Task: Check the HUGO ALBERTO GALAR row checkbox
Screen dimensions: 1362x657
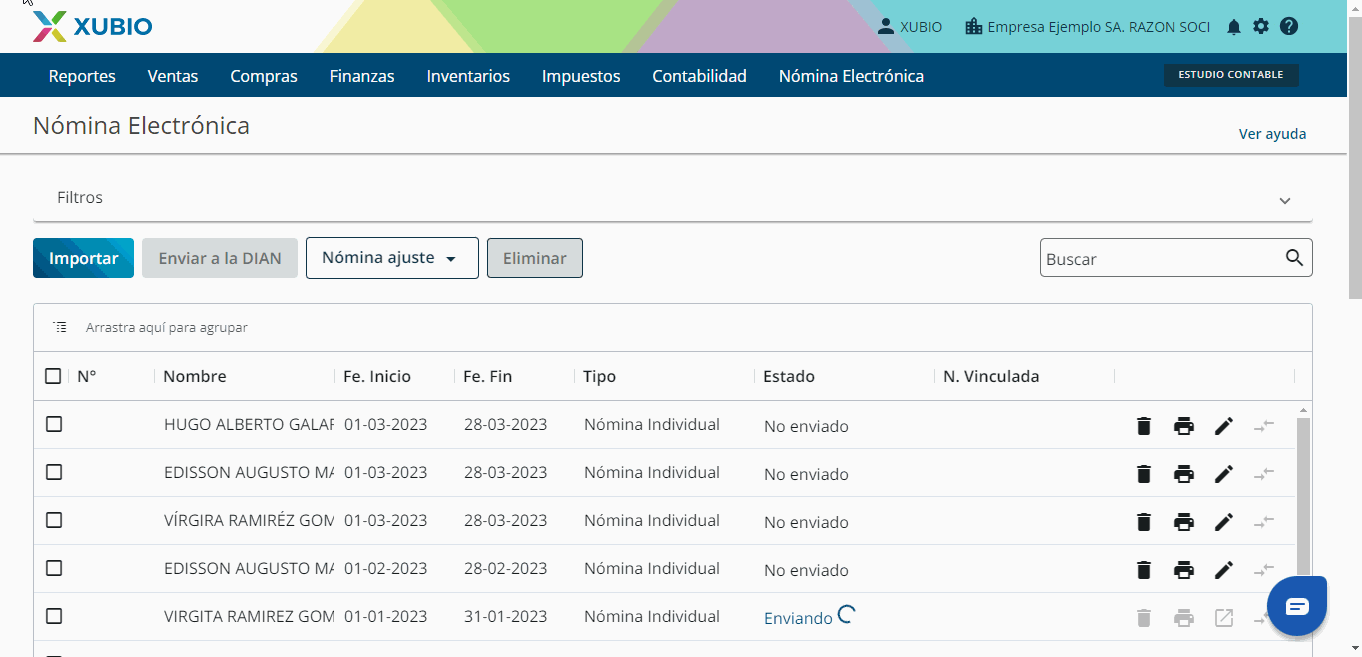Action: point(54,424)
